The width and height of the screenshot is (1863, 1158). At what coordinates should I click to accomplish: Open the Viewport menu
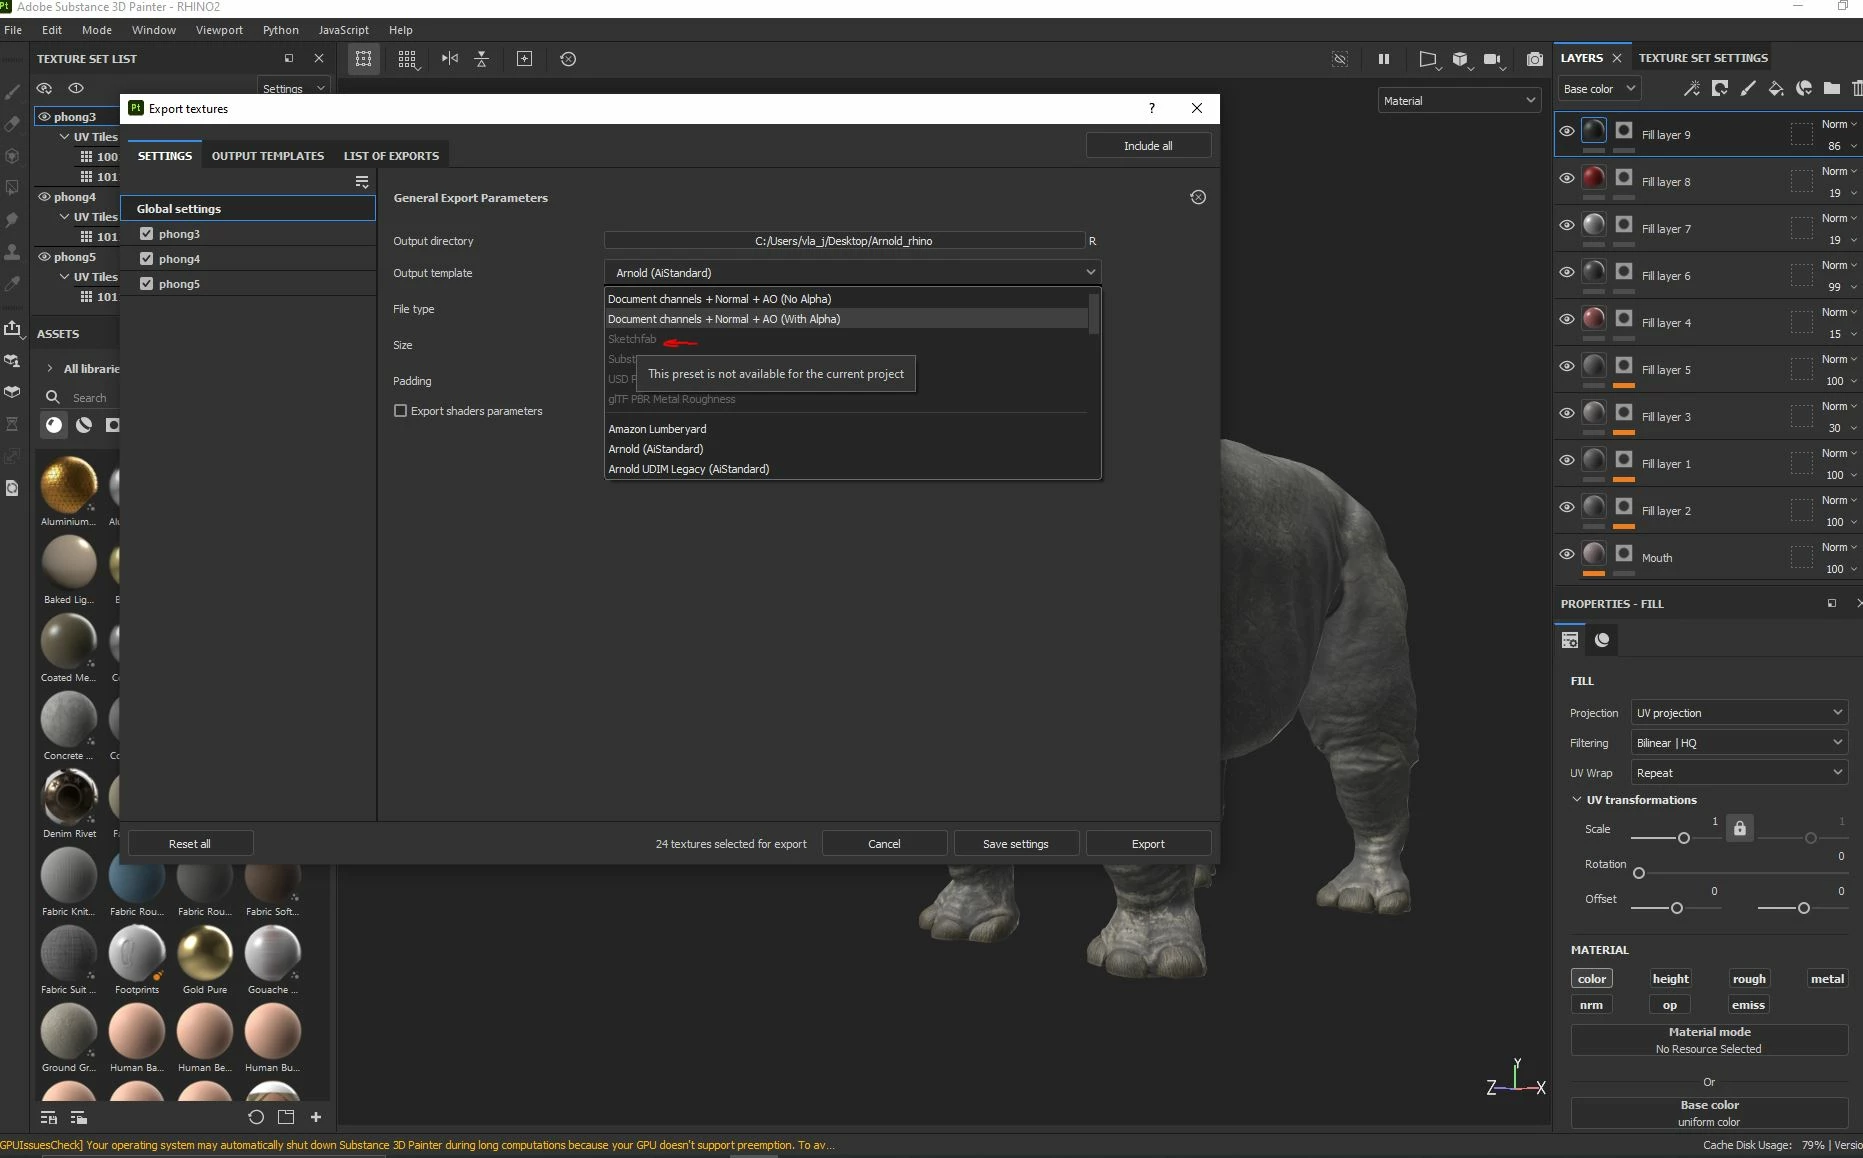(219, 30)
